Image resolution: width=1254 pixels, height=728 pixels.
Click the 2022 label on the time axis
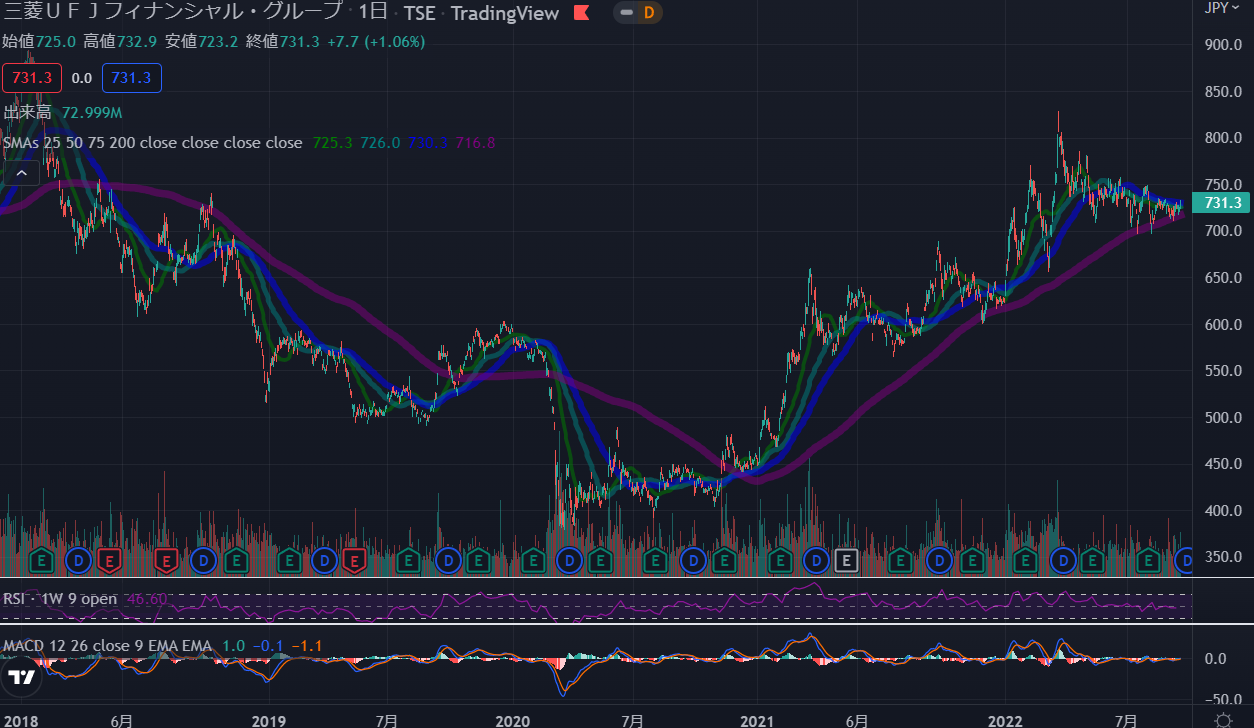[x=1004, y=720]
